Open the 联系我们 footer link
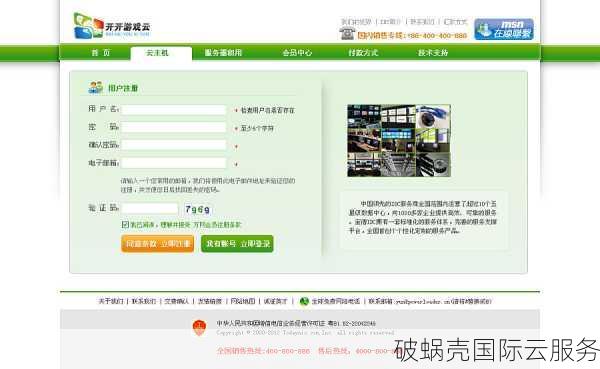This screenshot has width=600, height=369. [144, 302]
